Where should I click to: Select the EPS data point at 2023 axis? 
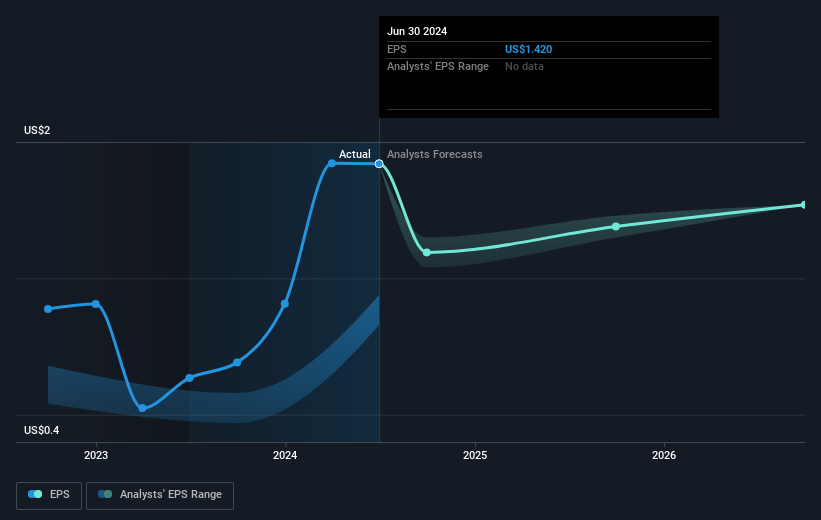(96, 304)
